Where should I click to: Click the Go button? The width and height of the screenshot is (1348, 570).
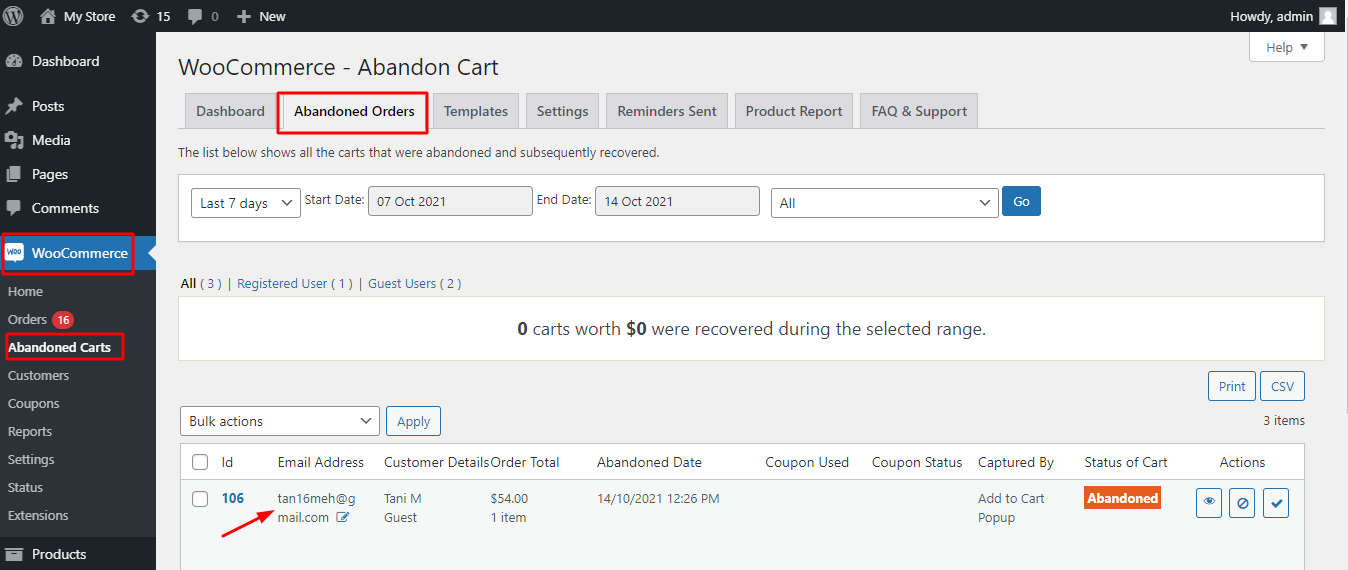(1021, 201)
